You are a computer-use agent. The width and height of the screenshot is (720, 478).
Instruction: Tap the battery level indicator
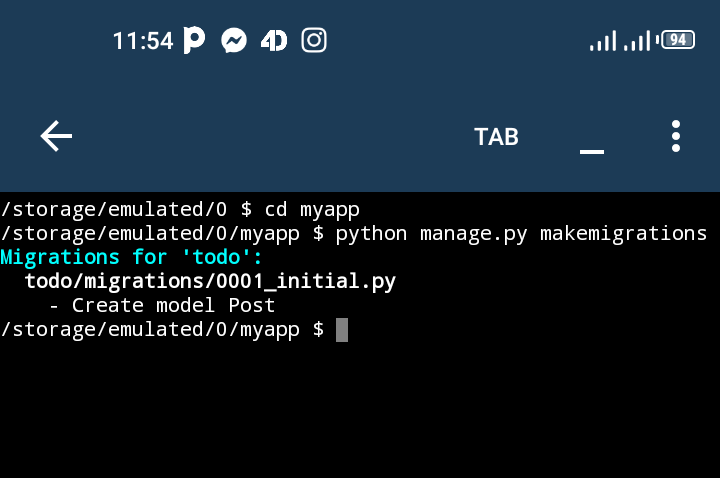677,40
